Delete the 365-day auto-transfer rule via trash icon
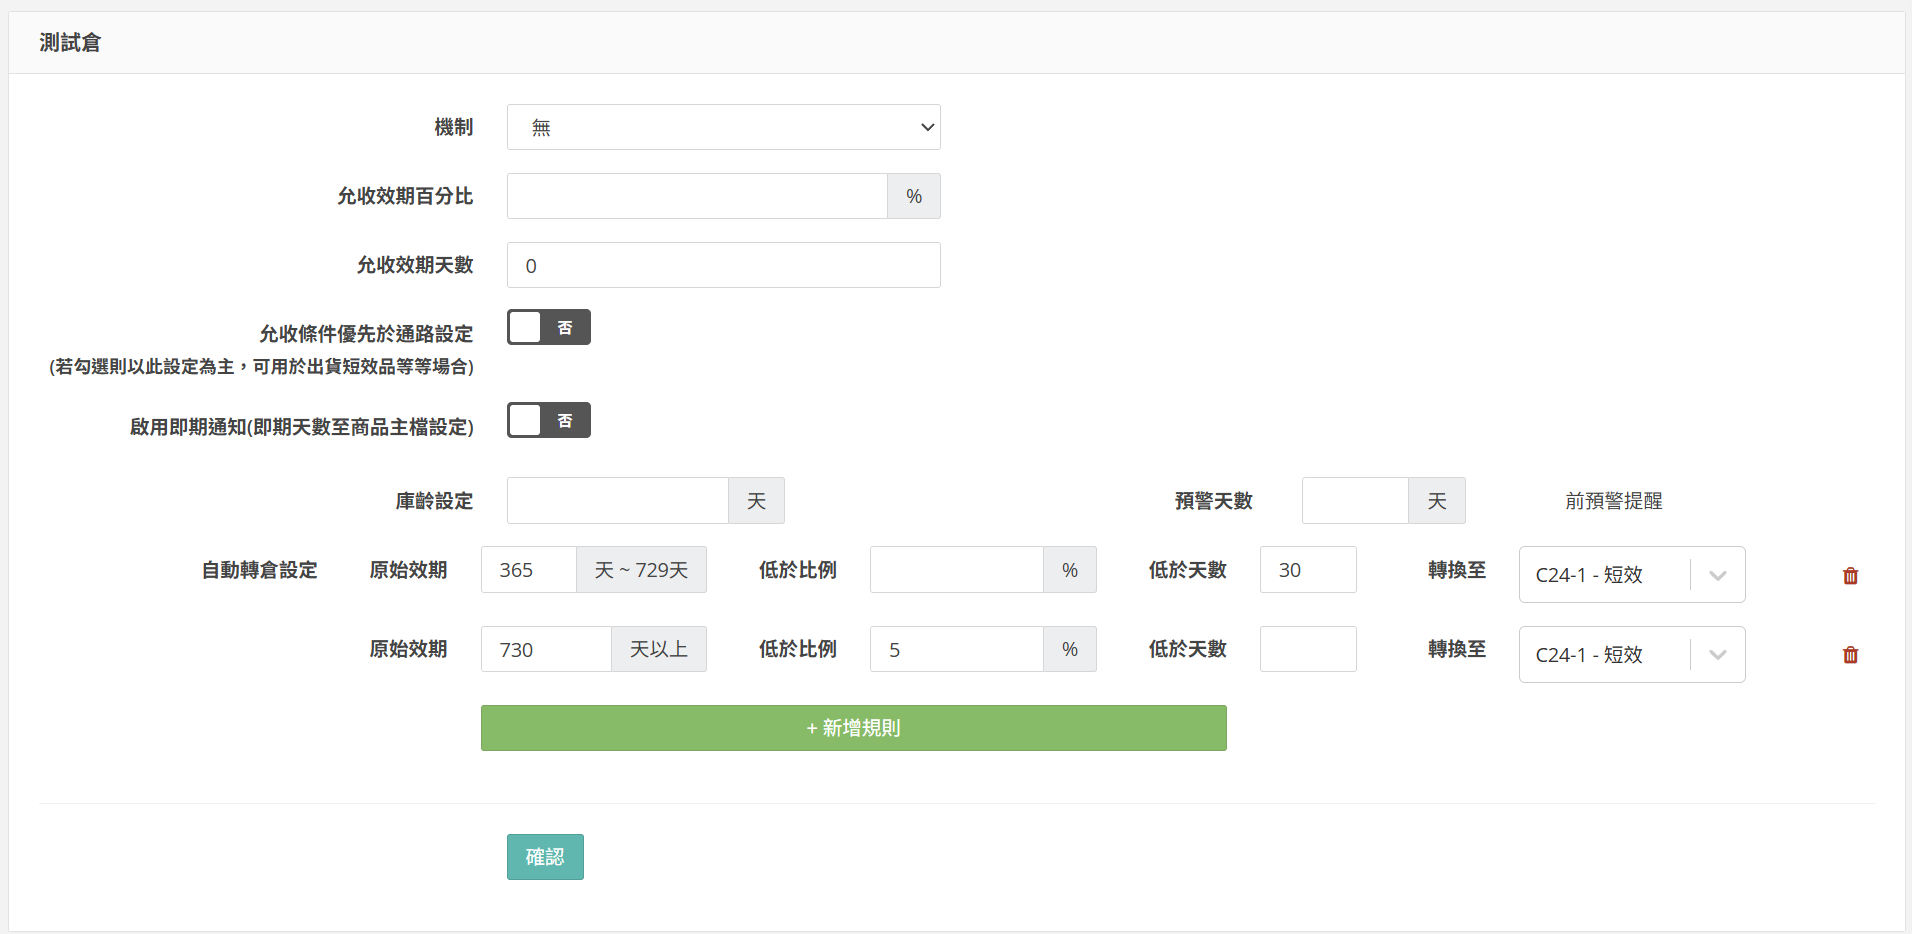Screen dimensions: 1912x934 [1850, 576]
